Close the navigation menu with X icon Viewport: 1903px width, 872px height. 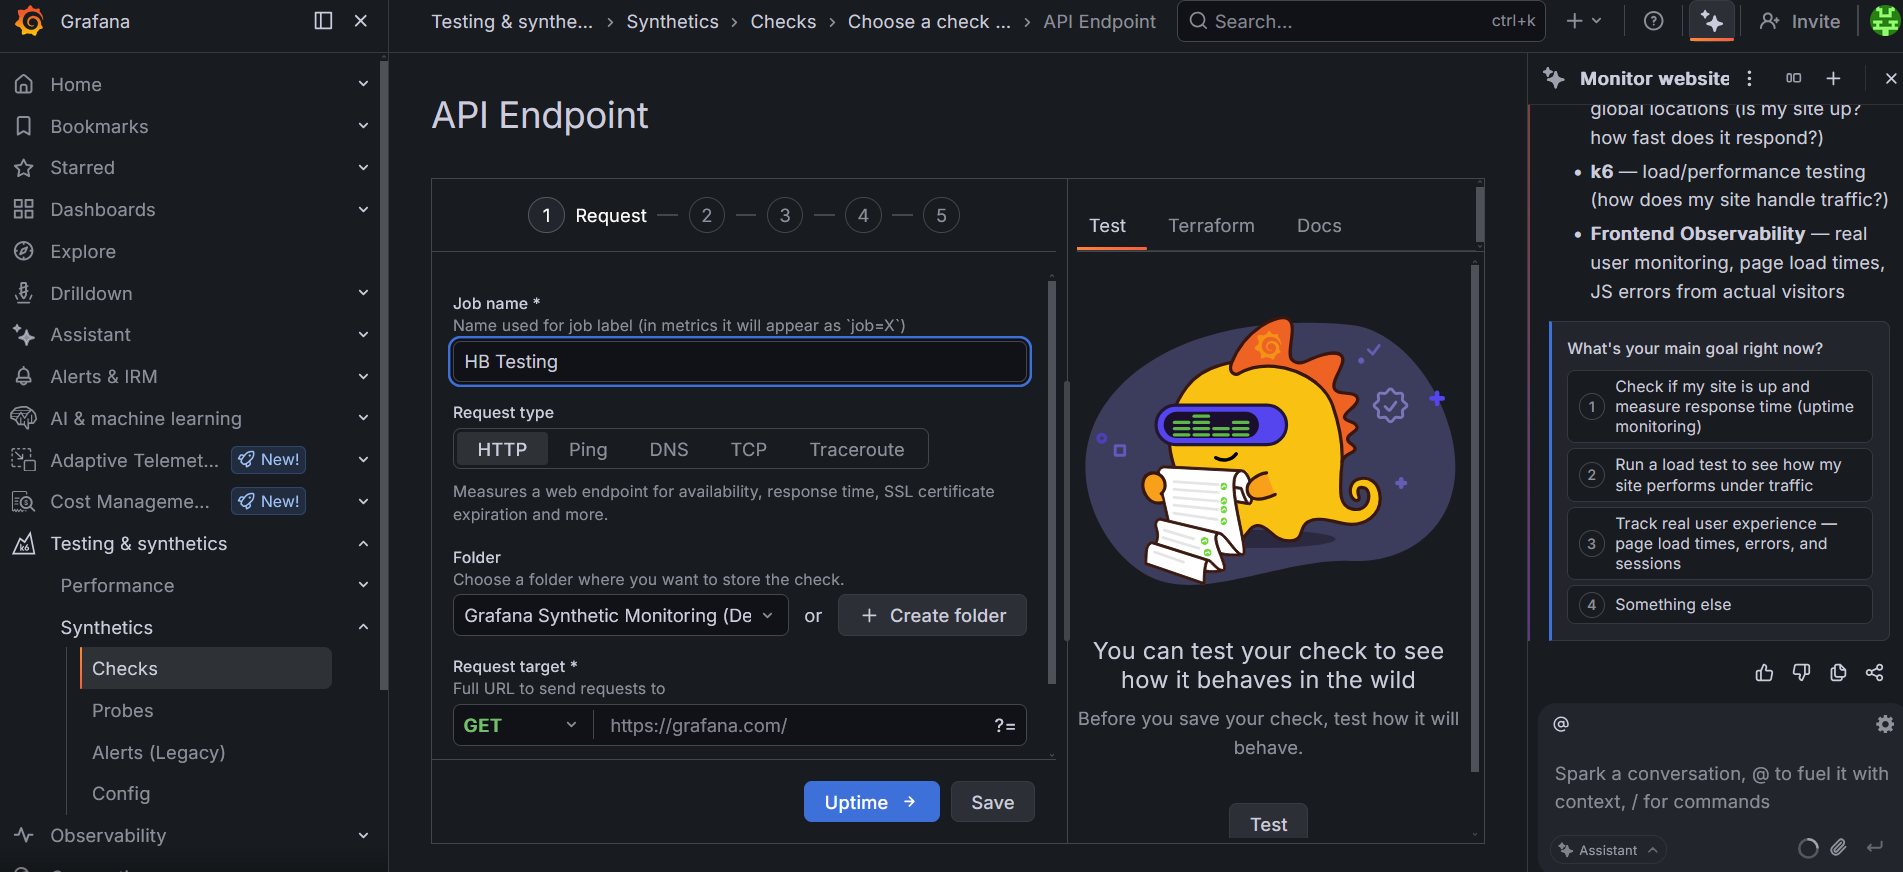point(361,21)
